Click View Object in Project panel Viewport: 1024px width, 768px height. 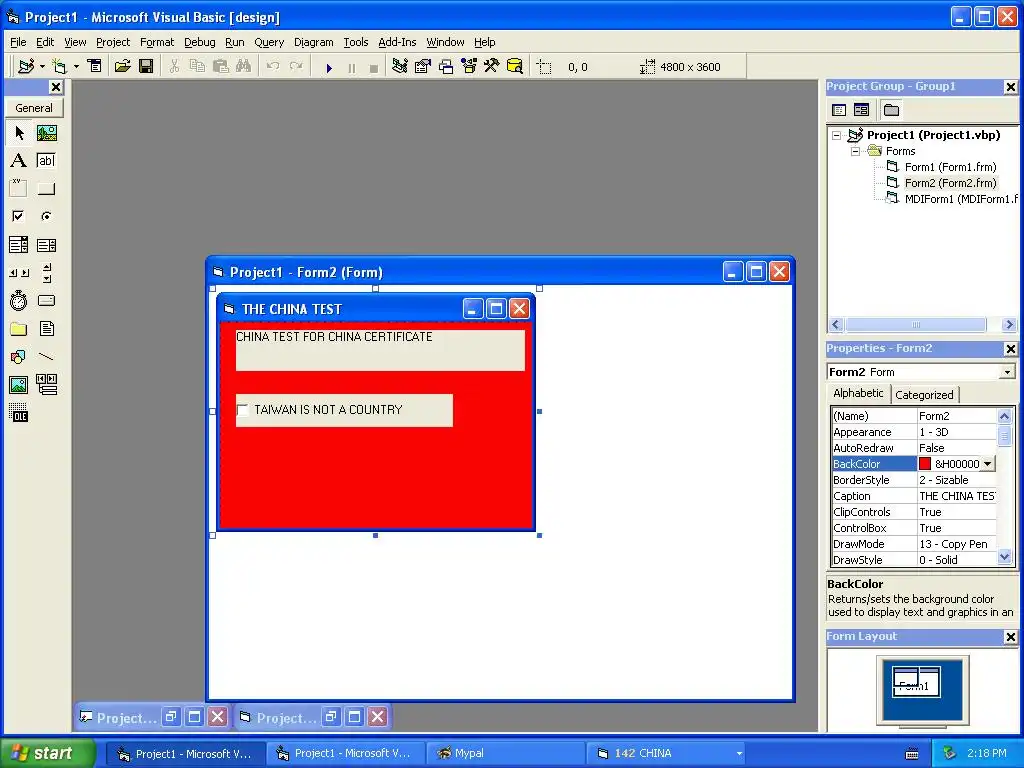click(861, 110)
